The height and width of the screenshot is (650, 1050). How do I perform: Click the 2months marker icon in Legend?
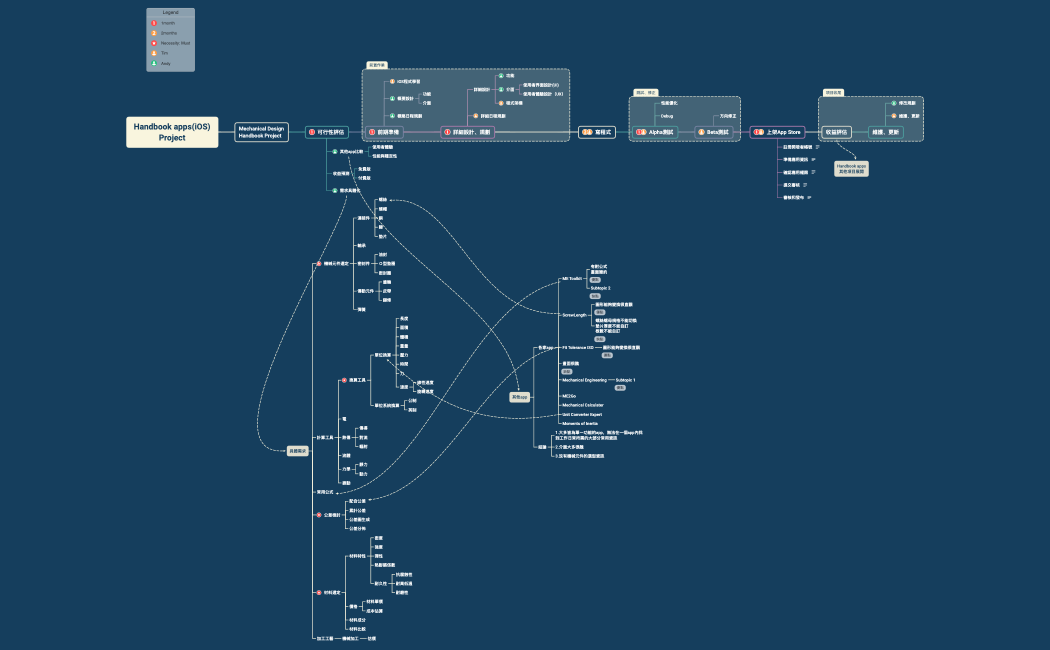coord(154,33)
